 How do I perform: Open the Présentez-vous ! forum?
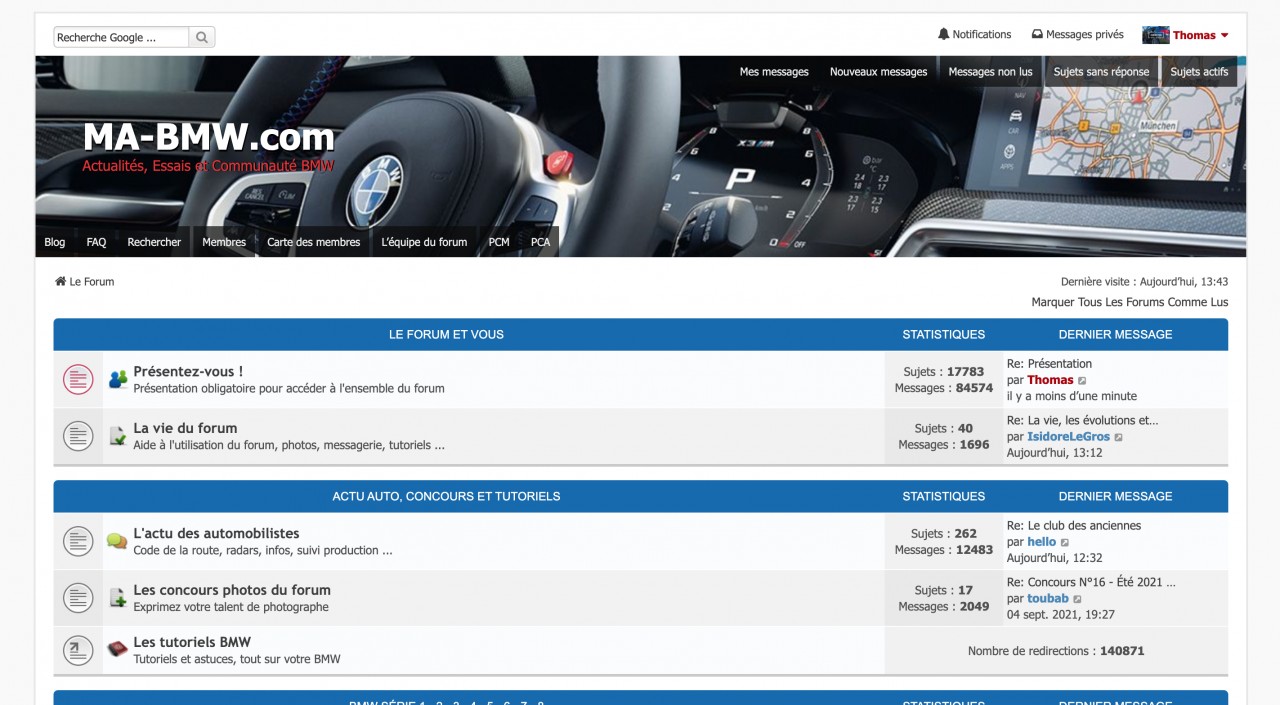(x=188, y=371)
